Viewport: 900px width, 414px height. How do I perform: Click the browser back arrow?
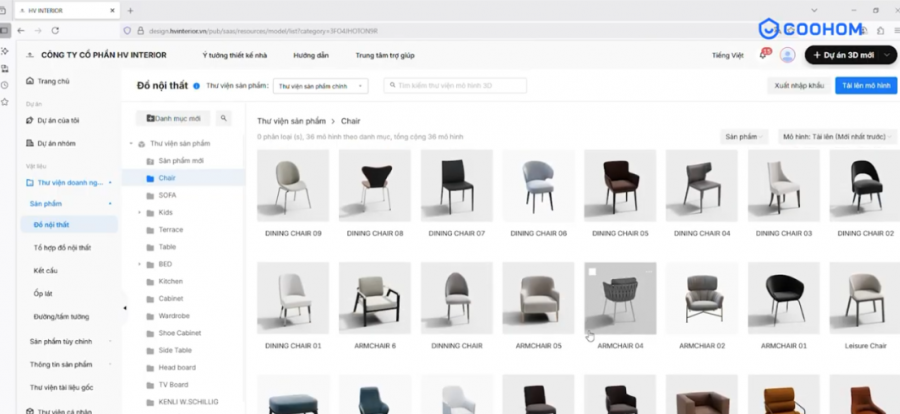tap(21, 30)
